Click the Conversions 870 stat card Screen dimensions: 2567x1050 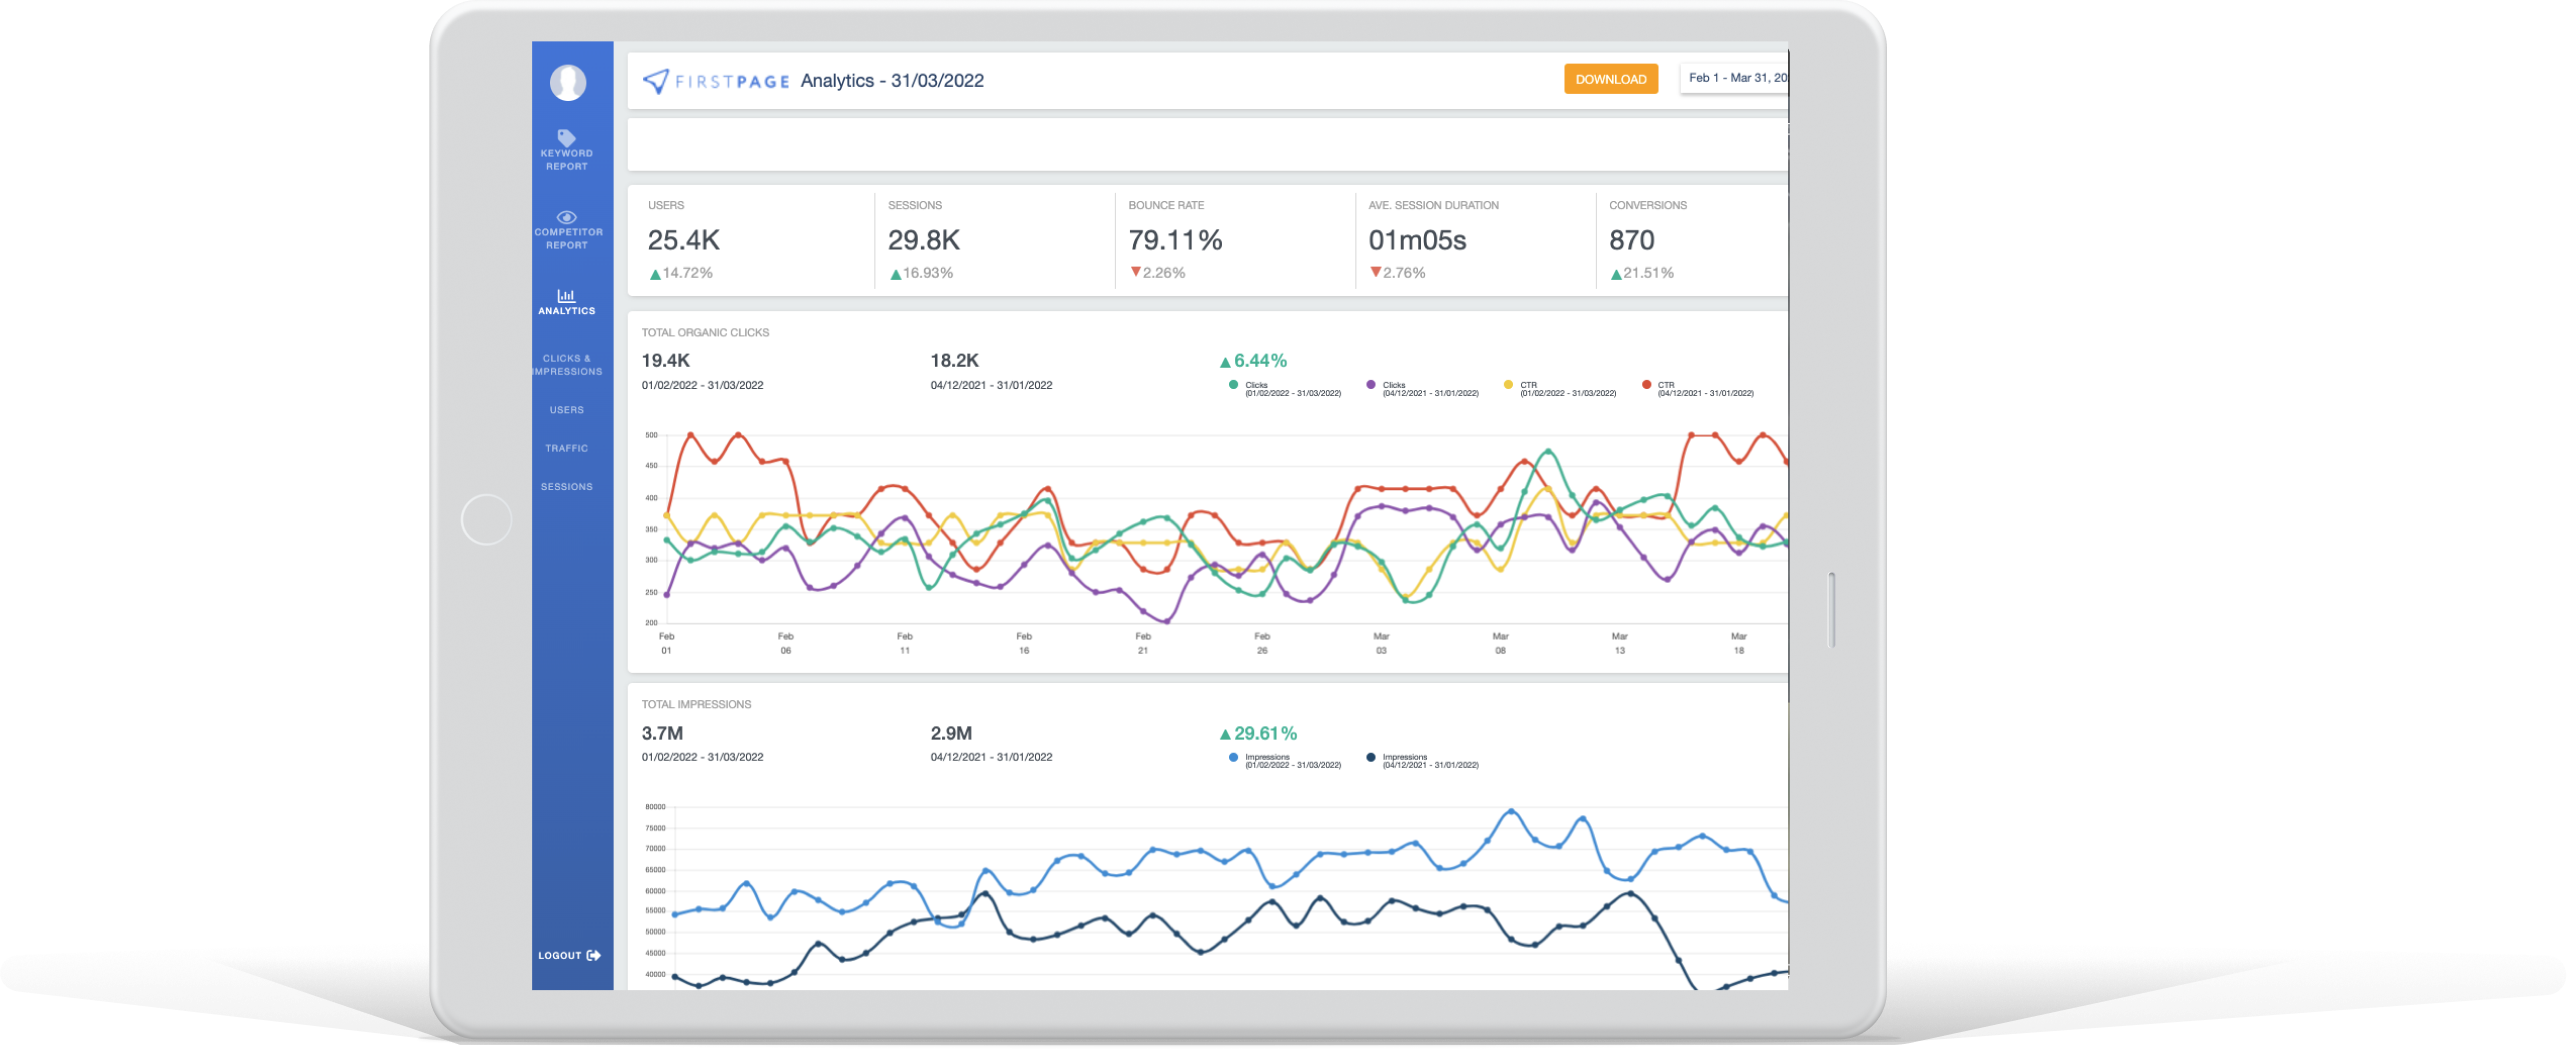coord(1690,240)
